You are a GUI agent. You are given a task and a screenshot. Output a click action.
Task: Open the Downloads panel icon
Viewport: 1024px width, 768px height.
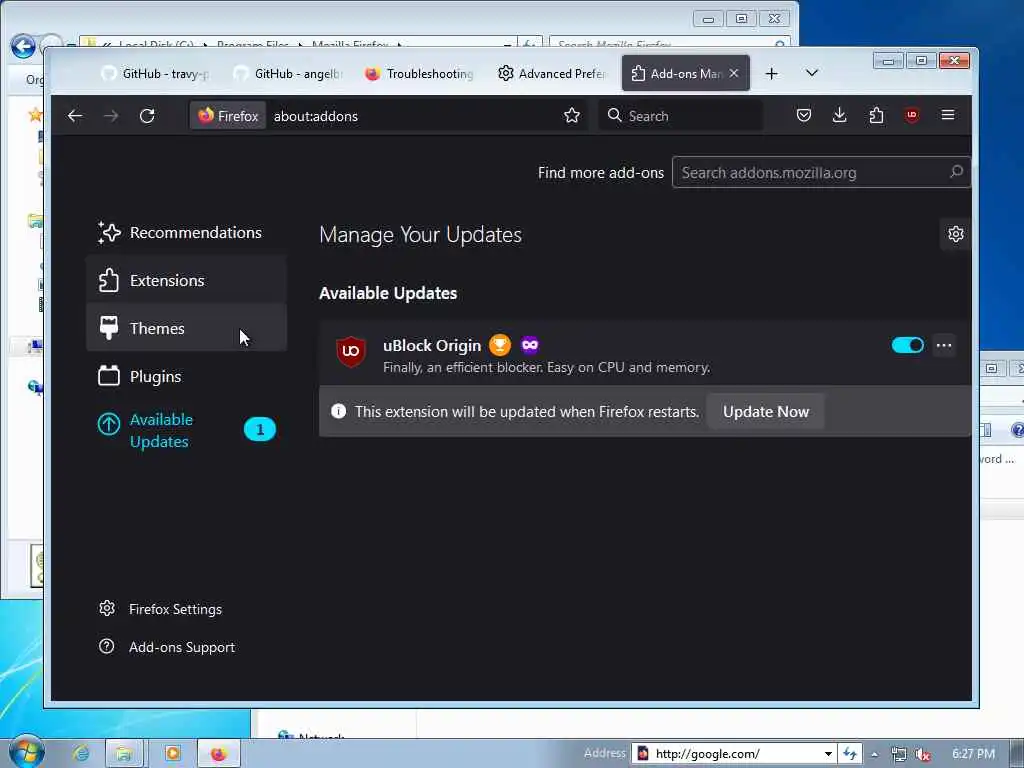coord(840,116)
